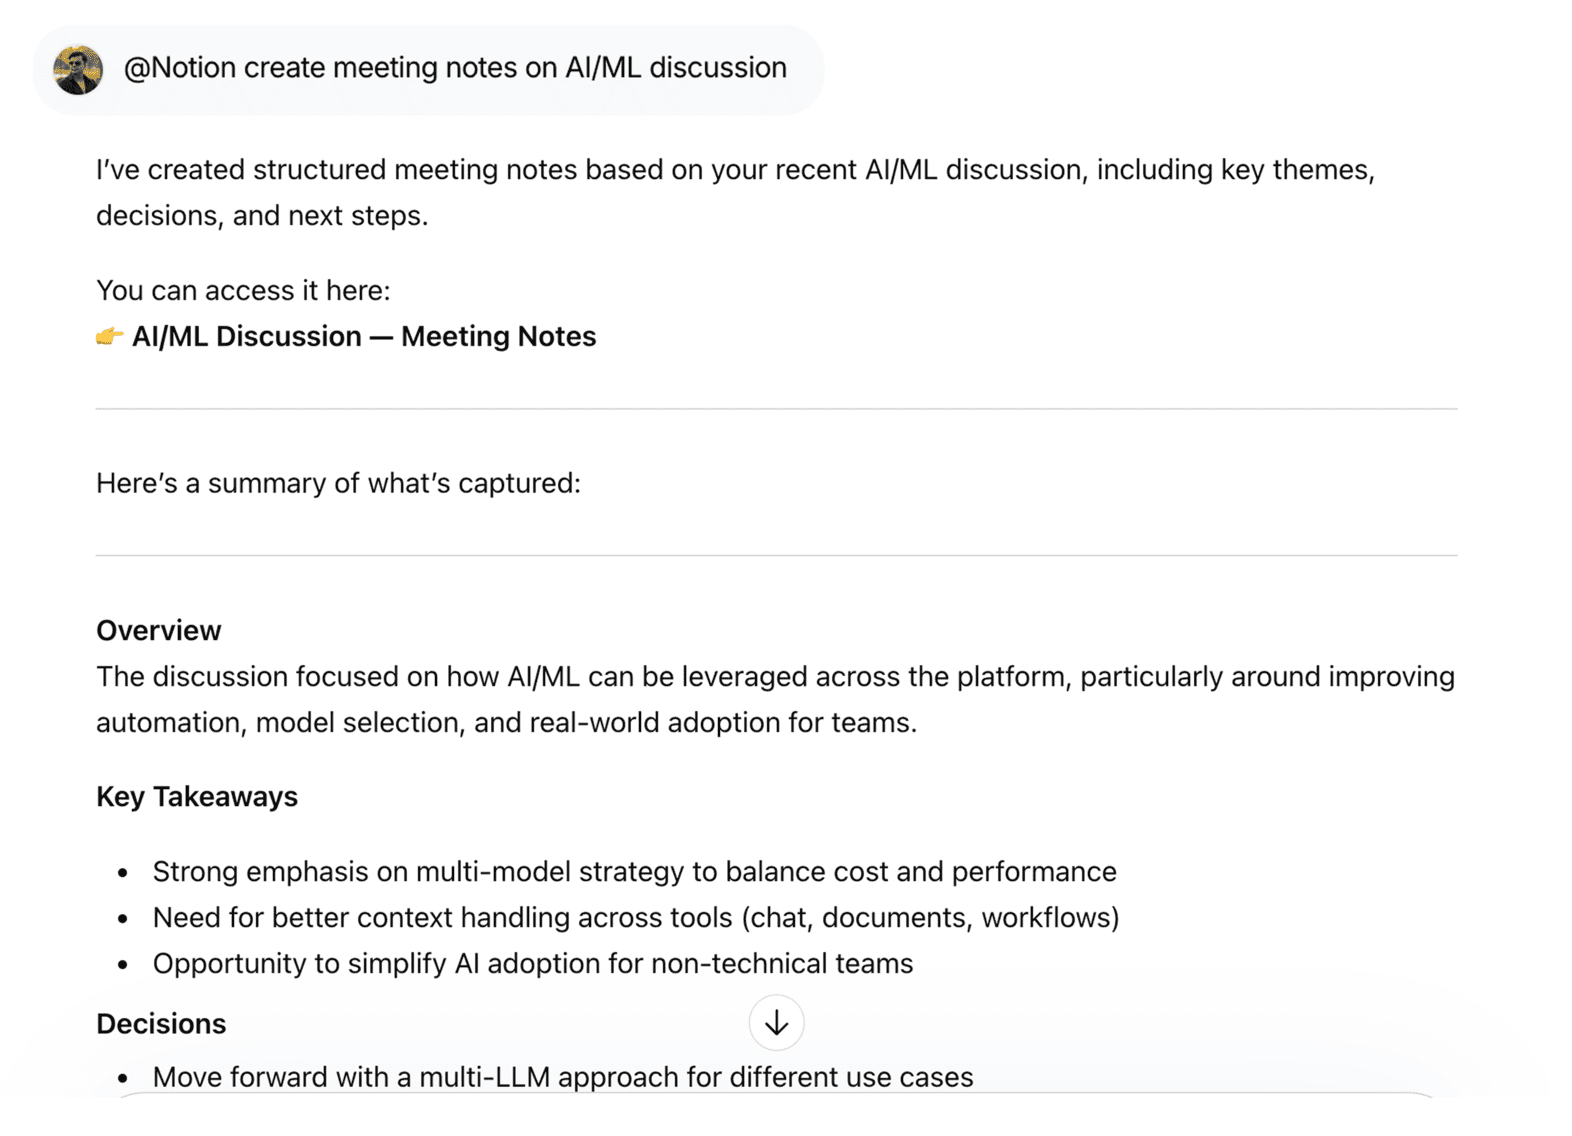The height and width of the screenshot is (1136, 1572).
Task: Click the bullet beside AI adoption takeaway
Action: click(x=121, y=964)
